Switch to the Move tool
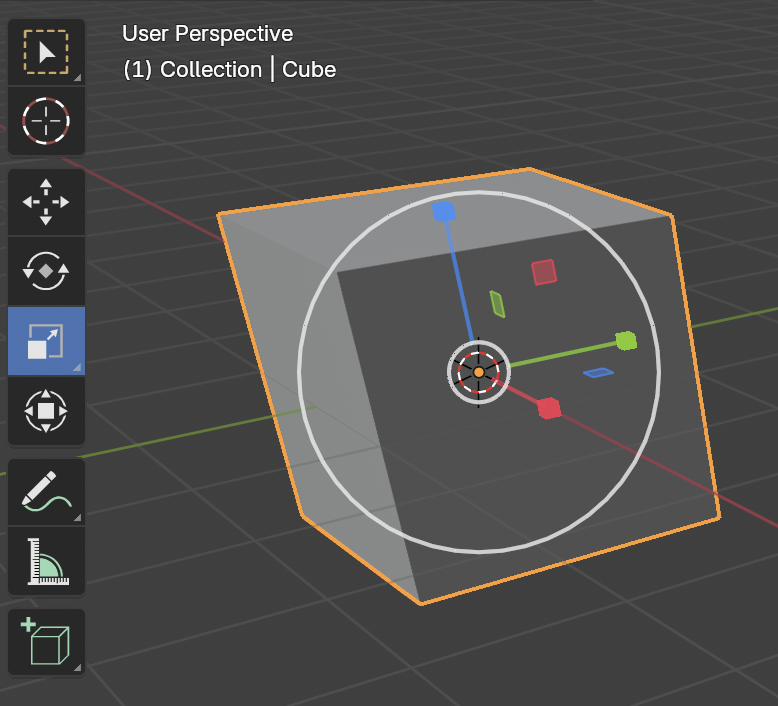This screenshot has height=706, width=778. [x=46, y=203]
